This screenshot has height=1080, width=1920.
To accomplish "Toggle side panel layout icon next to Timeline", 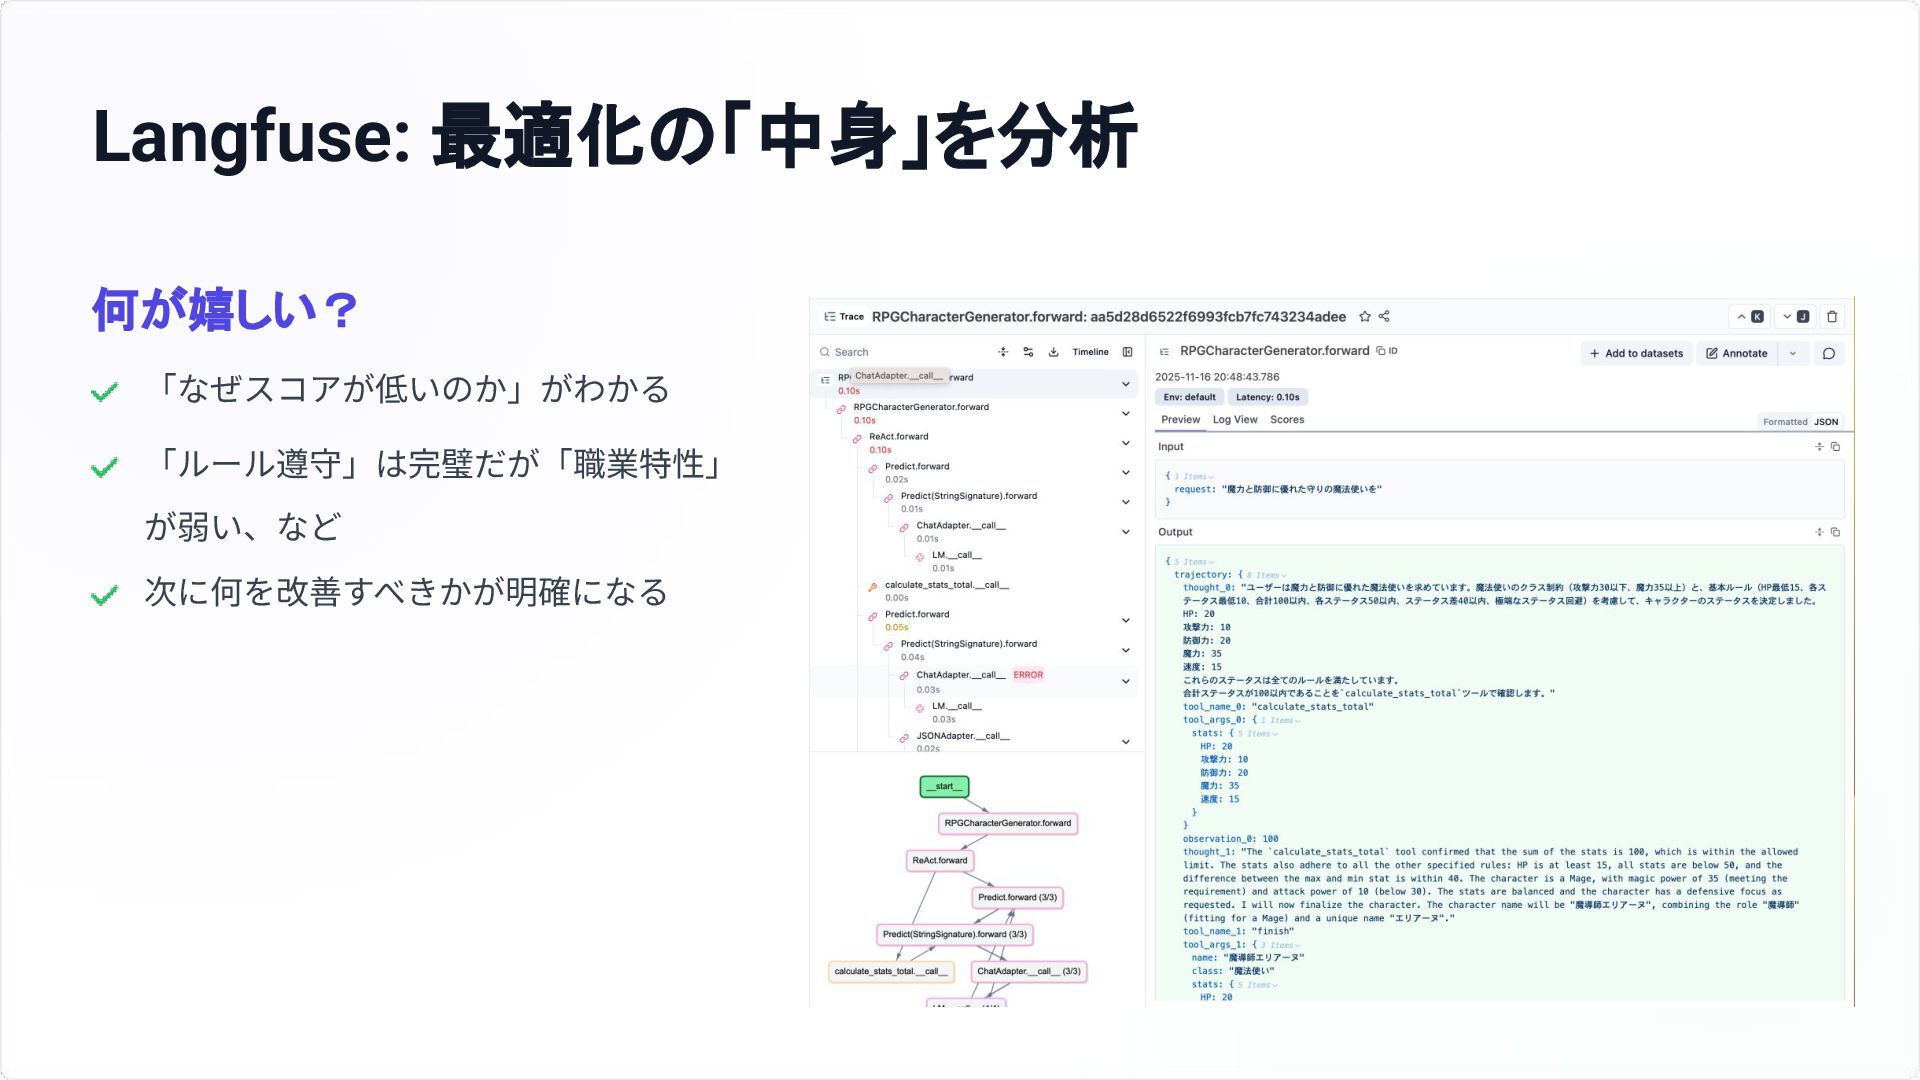I will click(x=1127, y=352).
